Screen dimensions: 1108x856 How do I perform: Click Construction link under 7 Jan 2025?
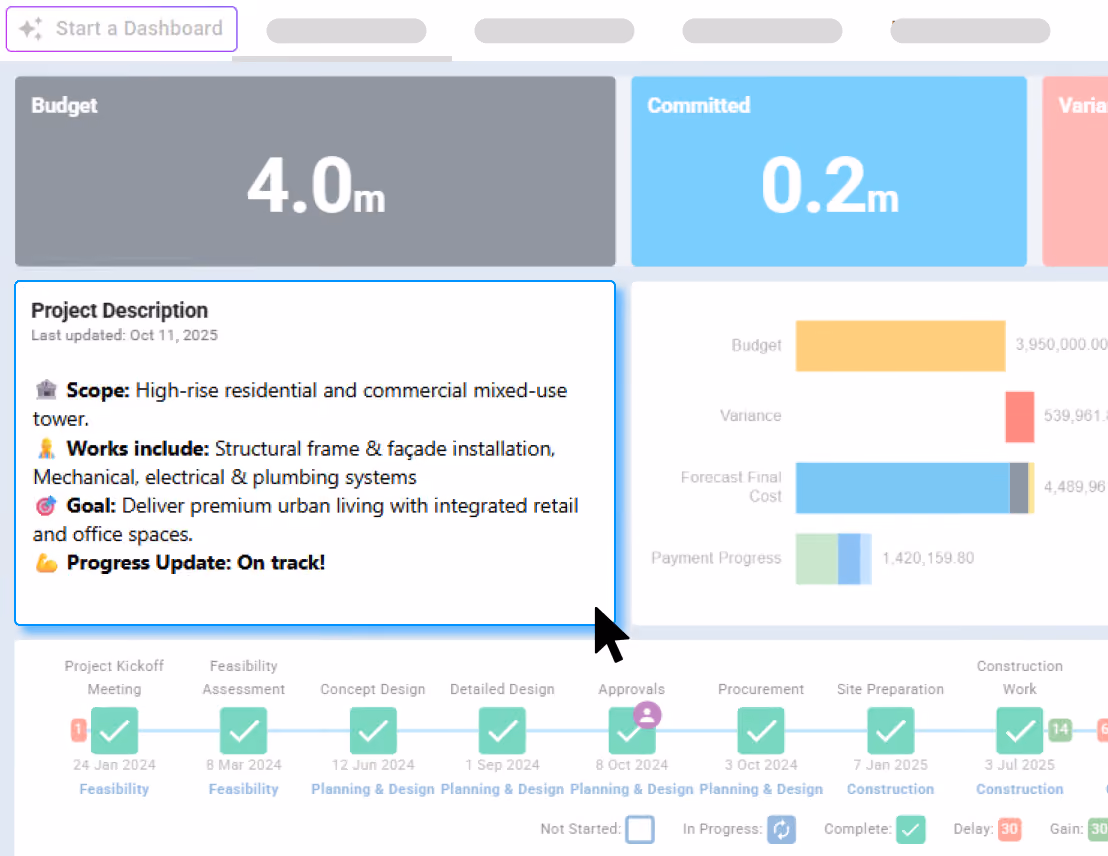pos(890,789)
